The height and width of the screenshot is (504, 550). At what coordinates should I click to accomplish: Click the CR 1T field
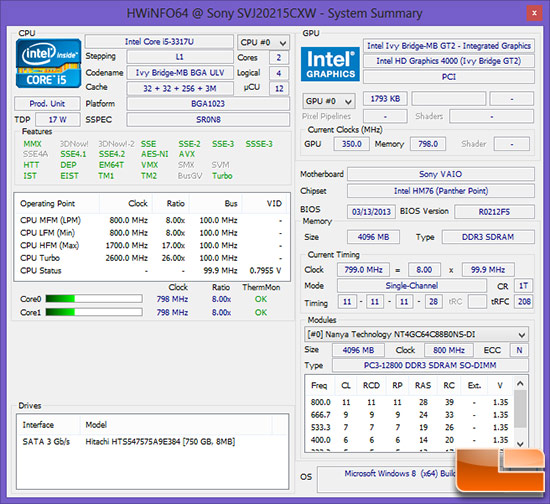(523, 286)
